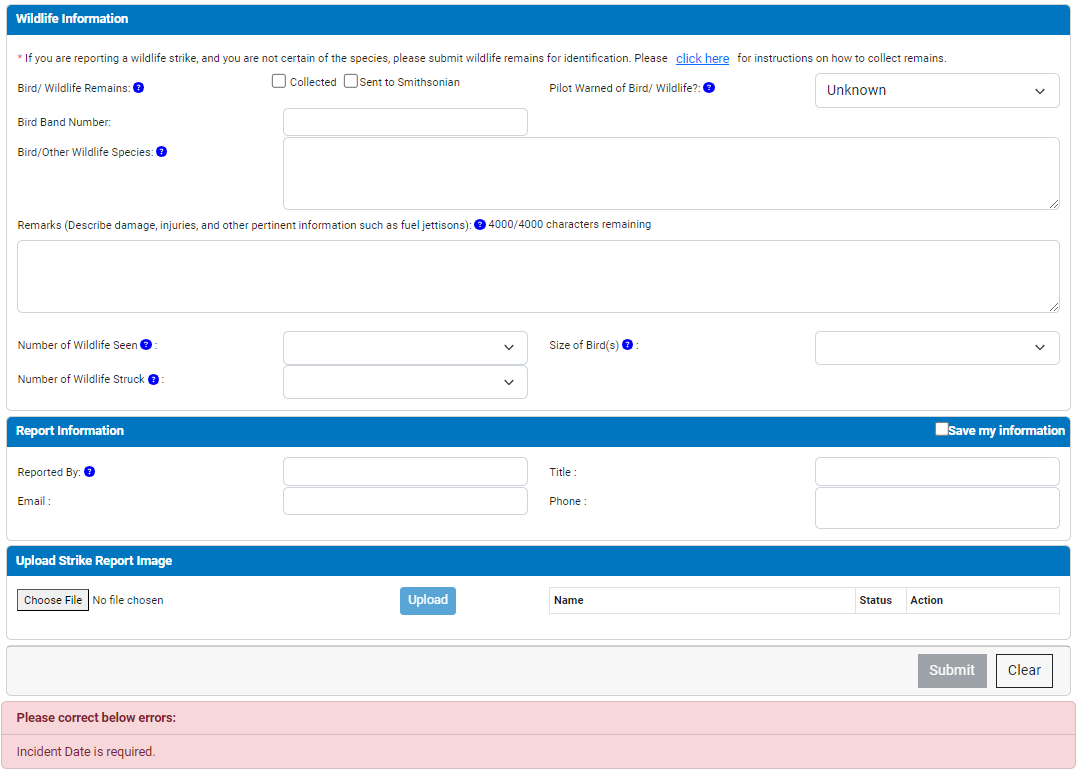Screen dimensions: 1088x779
Task: Open help icon beside Number of Wildlife Seen
Action: [146, 344]
